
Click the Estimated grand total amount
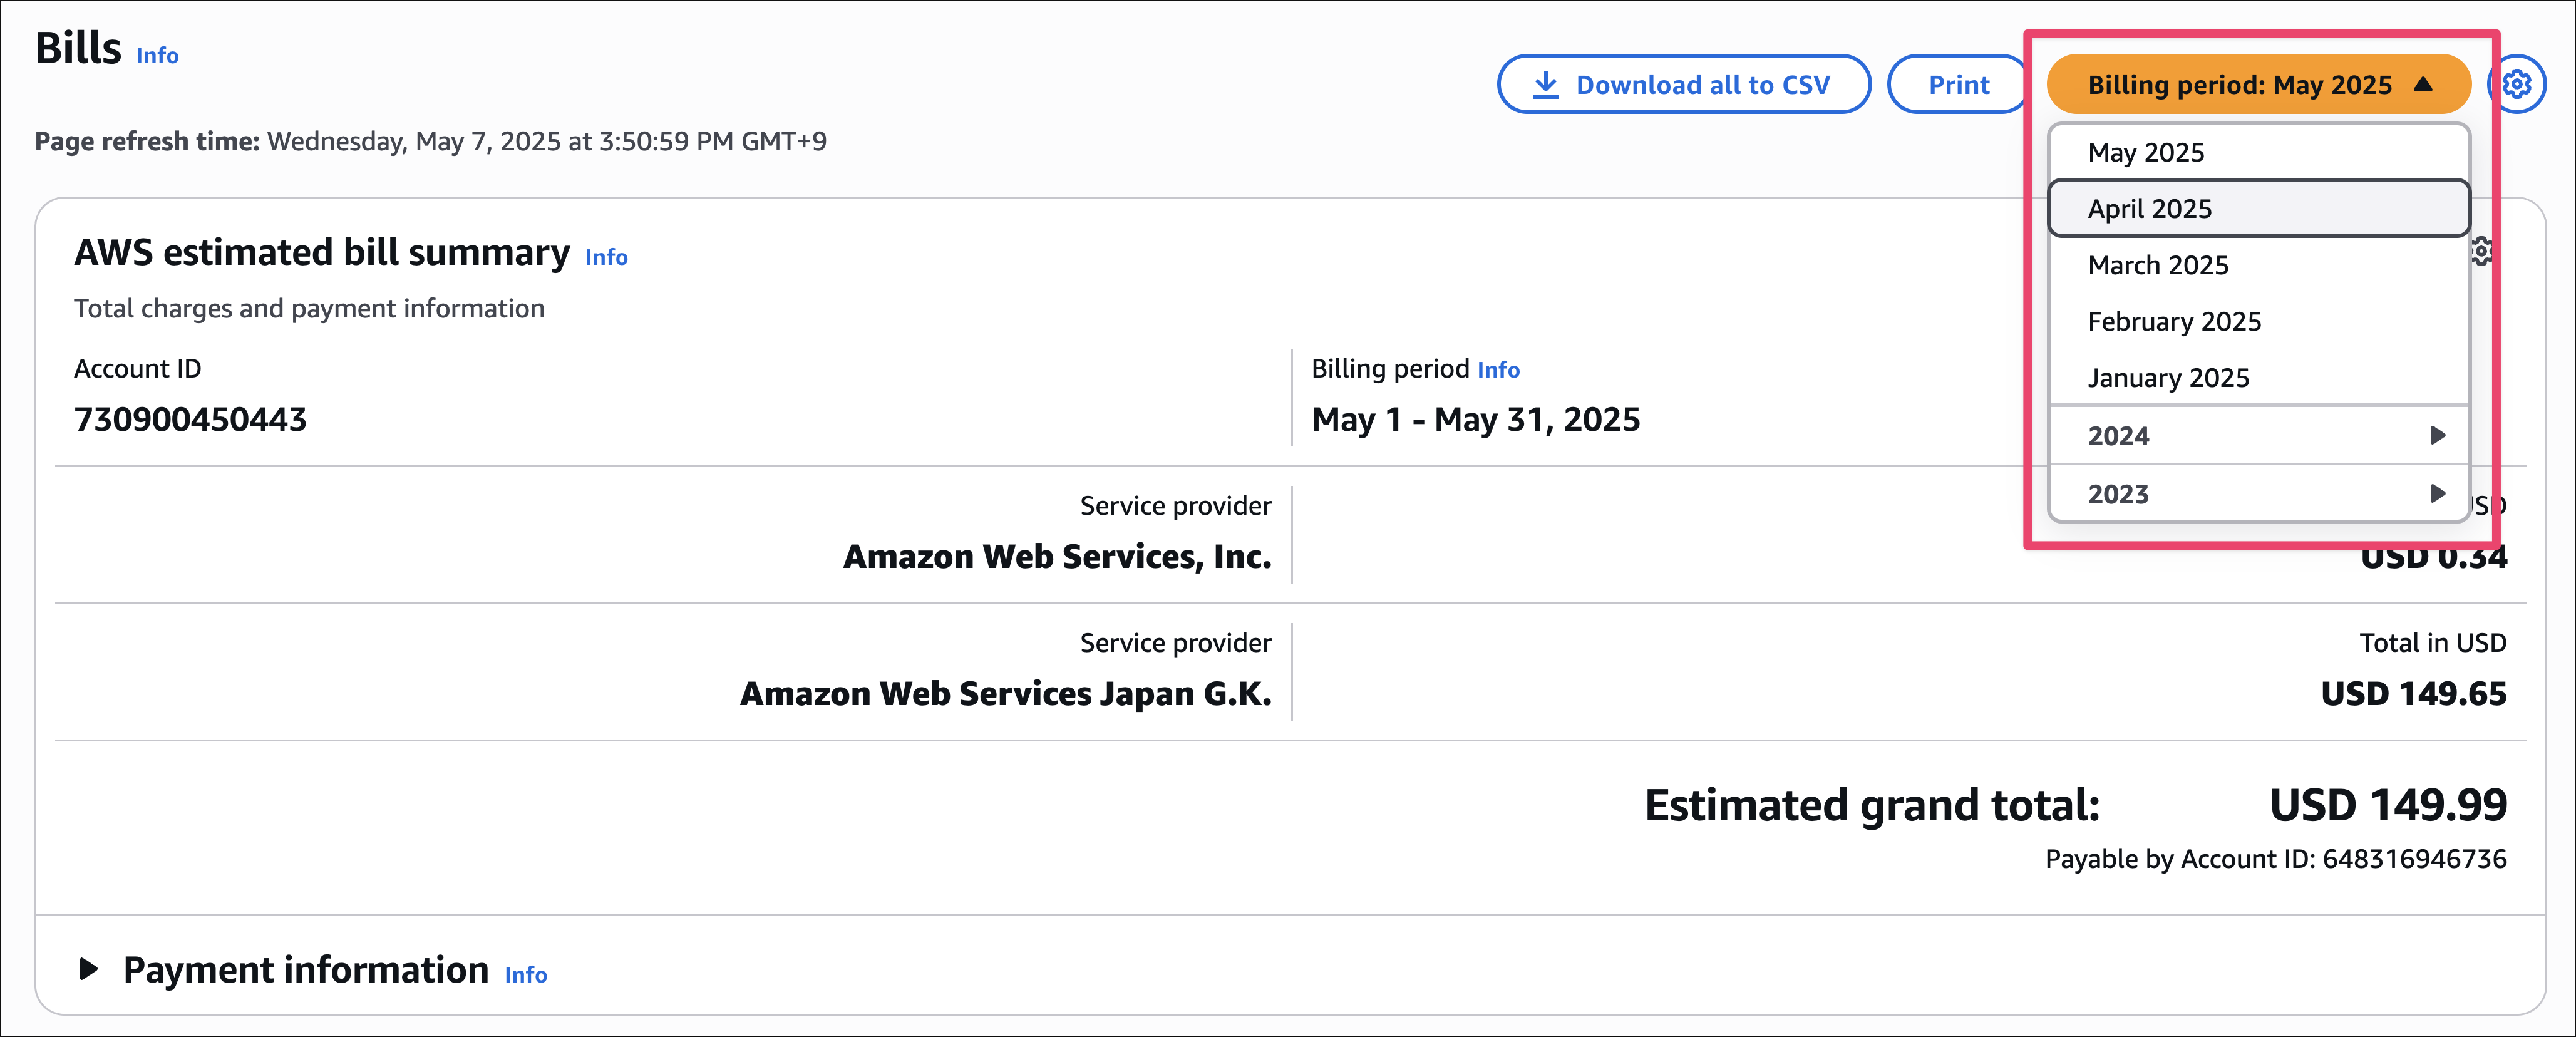click(x=2387, y=805)
